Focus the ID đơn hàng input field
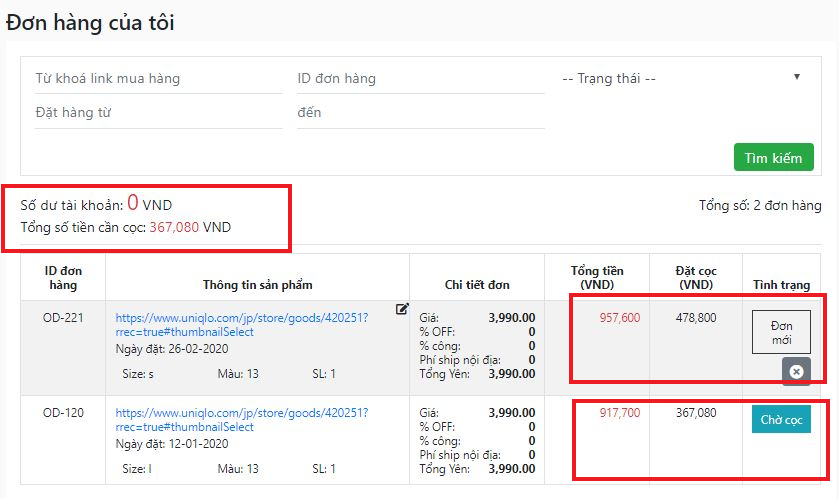Viewport: 839px width, 499px height. (421, 79)
